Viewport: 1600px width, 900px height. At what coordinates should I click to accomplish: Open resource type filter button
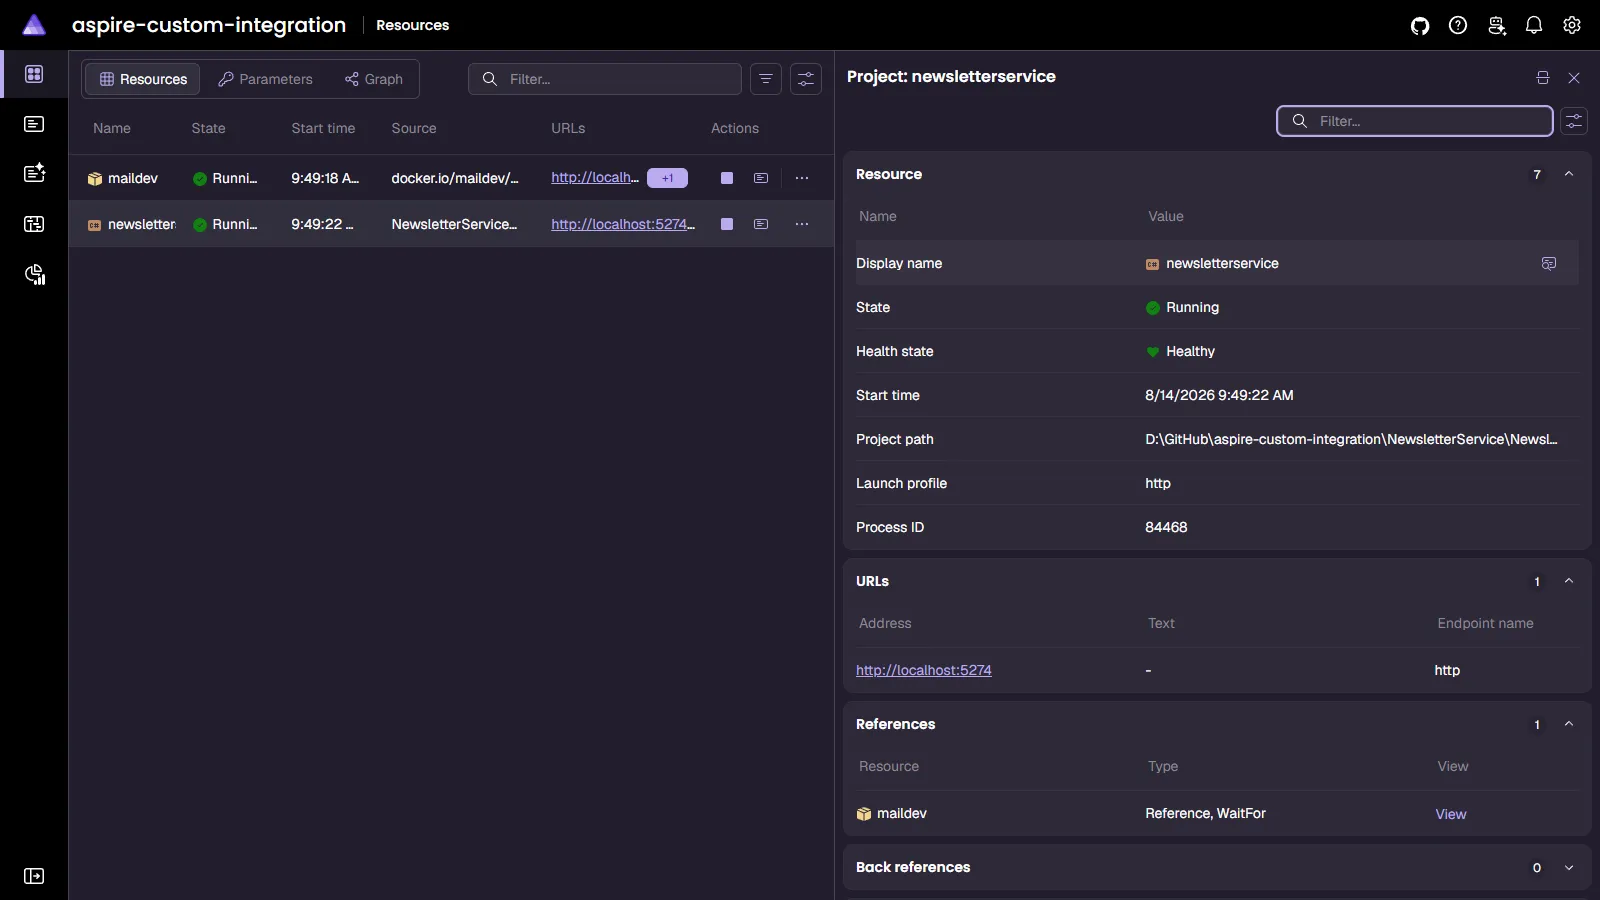coord(766,79)
